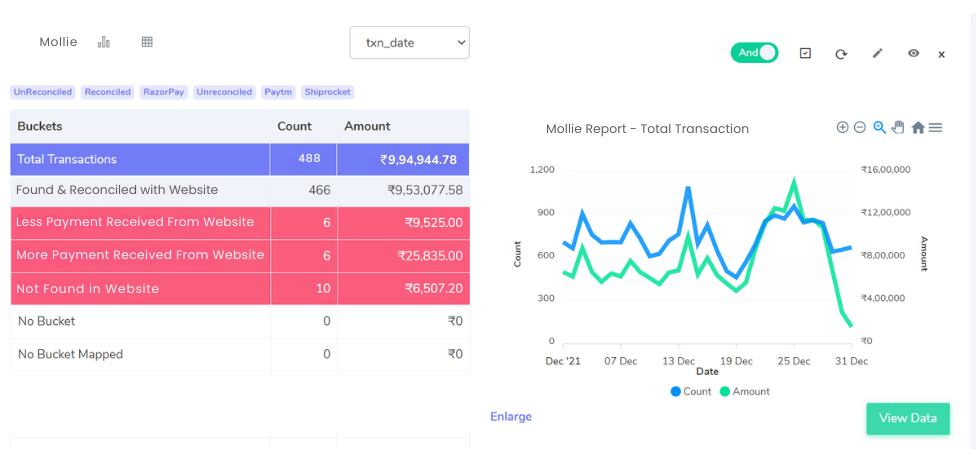This screenshot has width=976, height=464.
Task: Click the amount ₹6,507.20
Action: [434, 288]
